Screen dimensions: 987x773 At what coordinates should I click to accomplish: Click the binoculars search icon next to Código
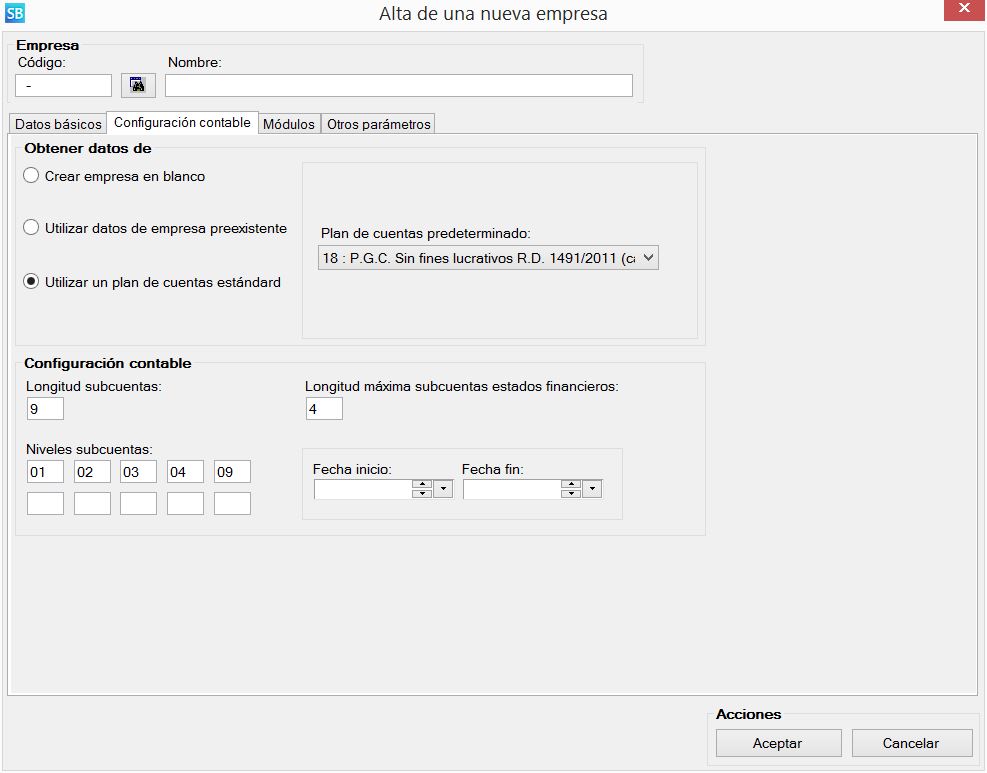138,86
